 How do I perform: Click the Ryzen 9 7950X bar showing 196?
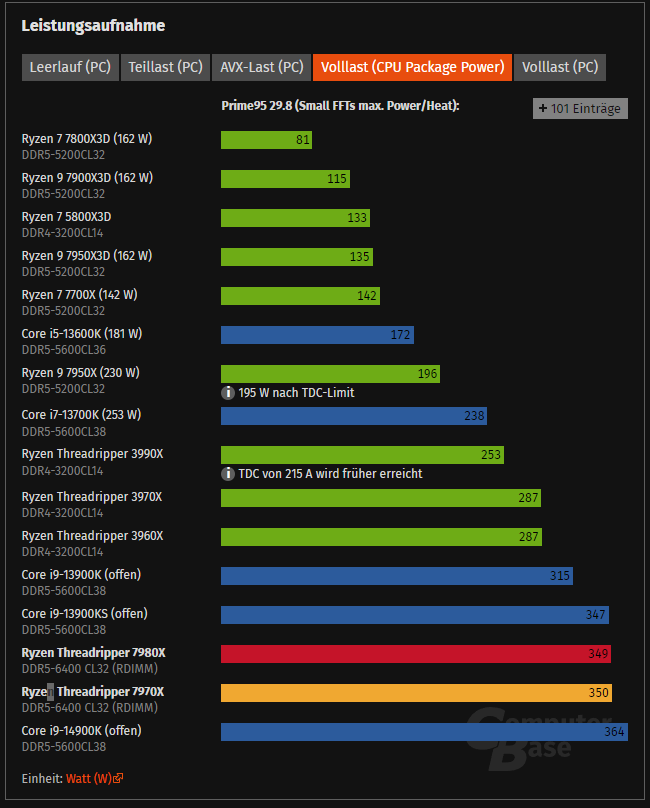point(330,374)
